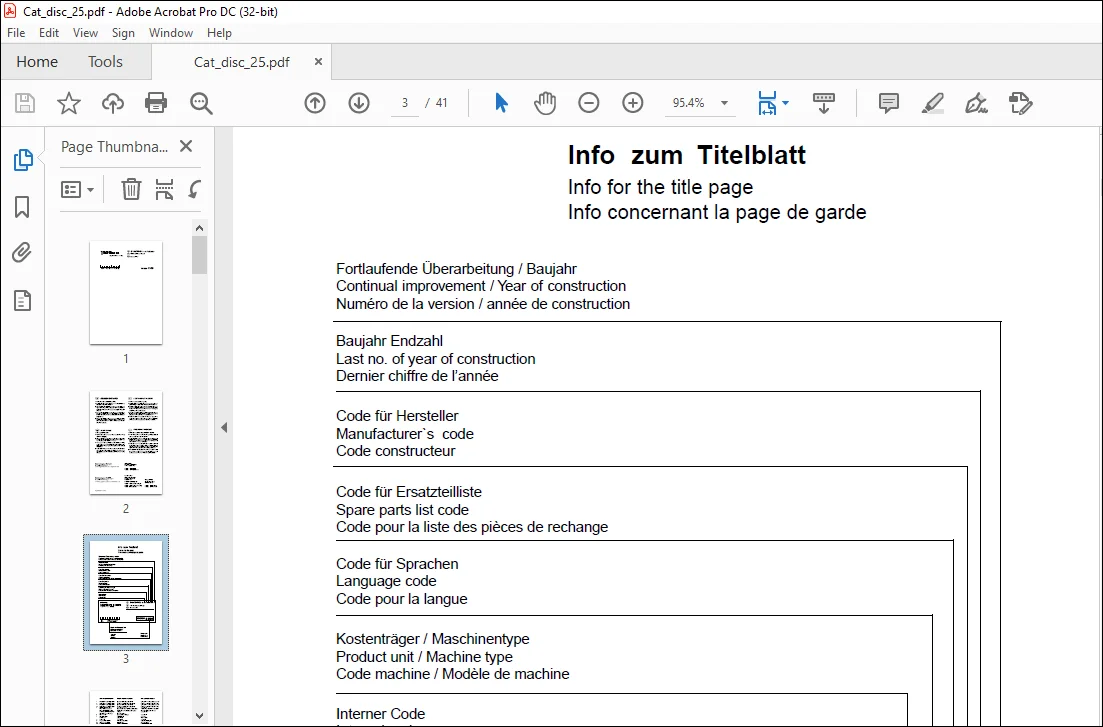Click 'Spare parts list code' text
Image resolution: width=1103 pixels, height=727 pixels.
[402, 510]
